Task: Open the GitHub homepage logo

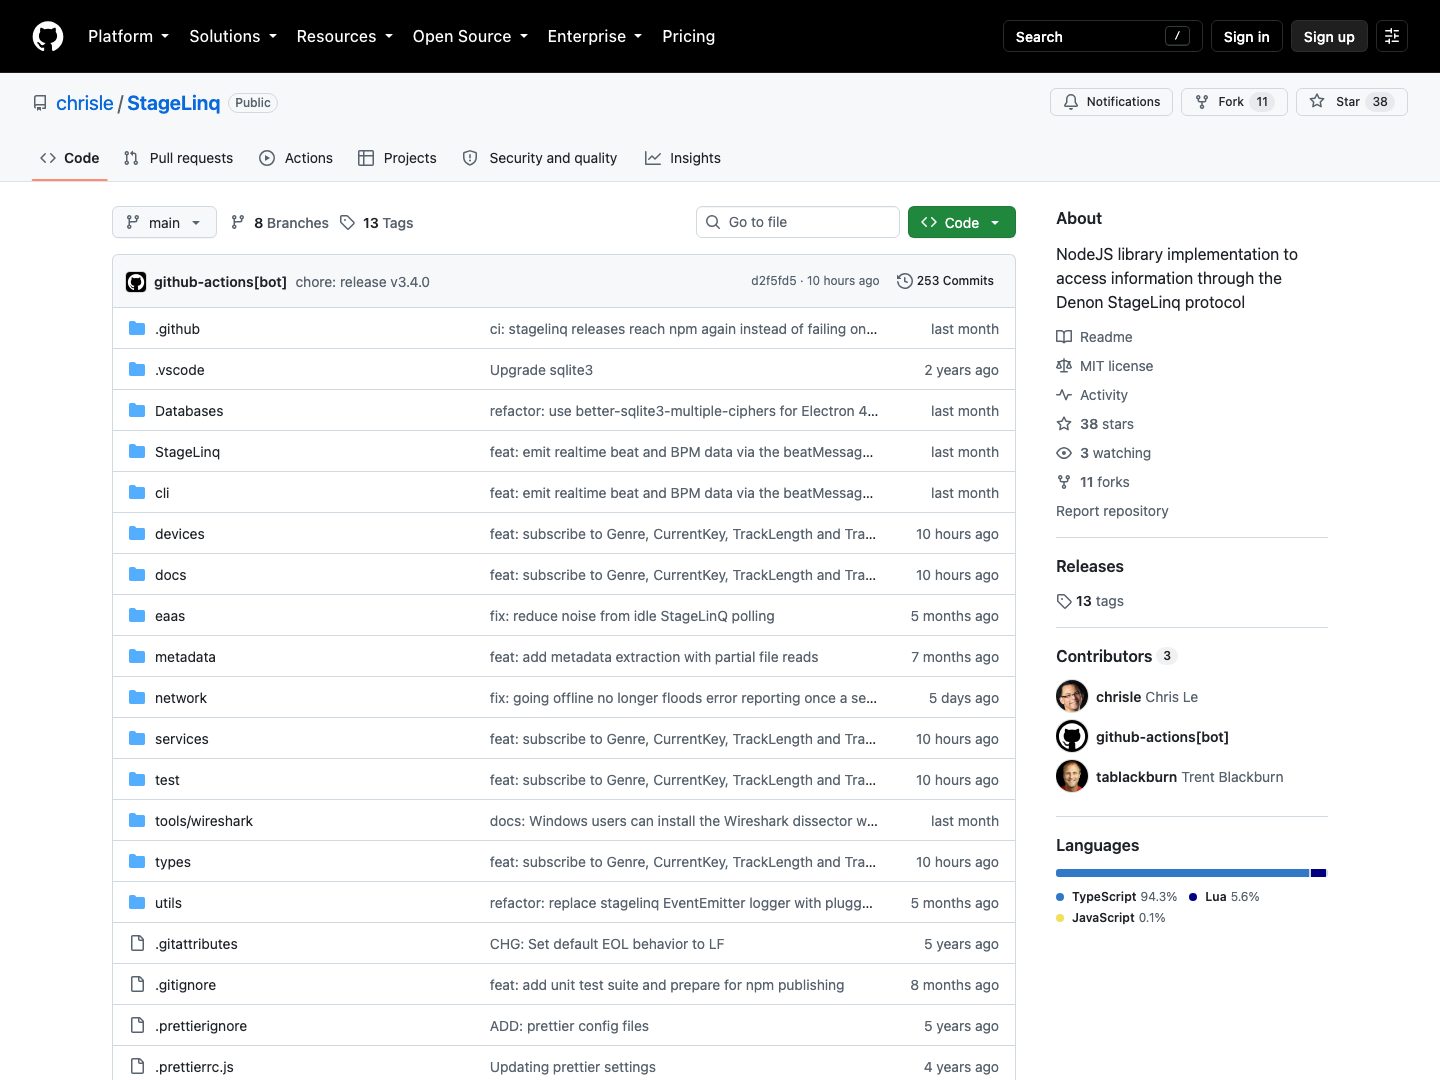Action: [x=48, y=36]
